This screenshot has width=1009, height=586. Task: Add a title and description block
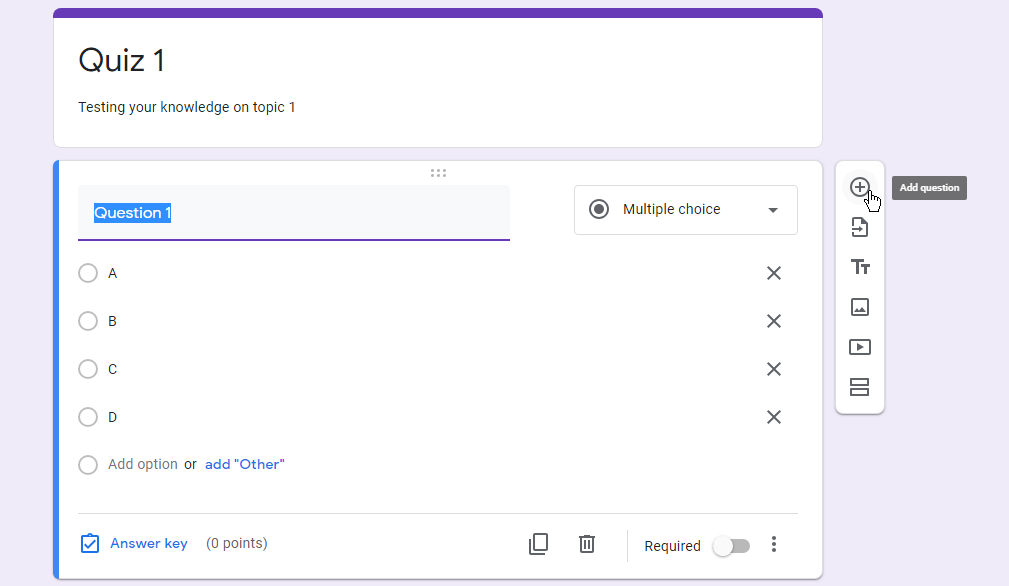tap(860, 267)
